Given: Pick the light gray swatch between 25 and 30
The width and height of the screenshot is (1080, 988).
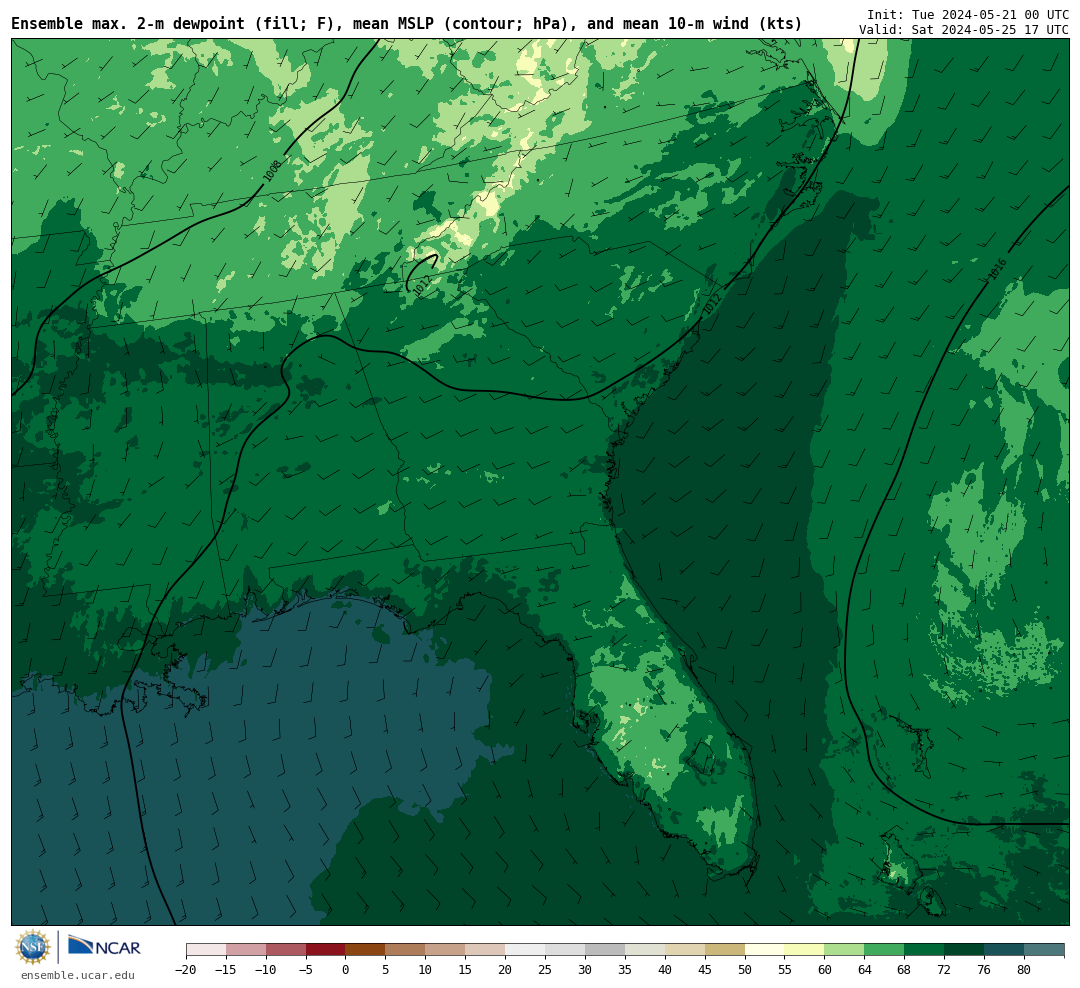Looking at the screenshot, I should [565, 950].
